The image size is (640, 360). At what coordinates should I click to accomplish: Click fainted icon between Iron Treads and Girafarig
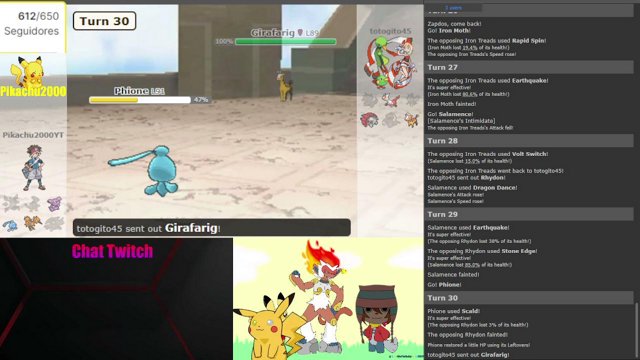coord(391,120)
